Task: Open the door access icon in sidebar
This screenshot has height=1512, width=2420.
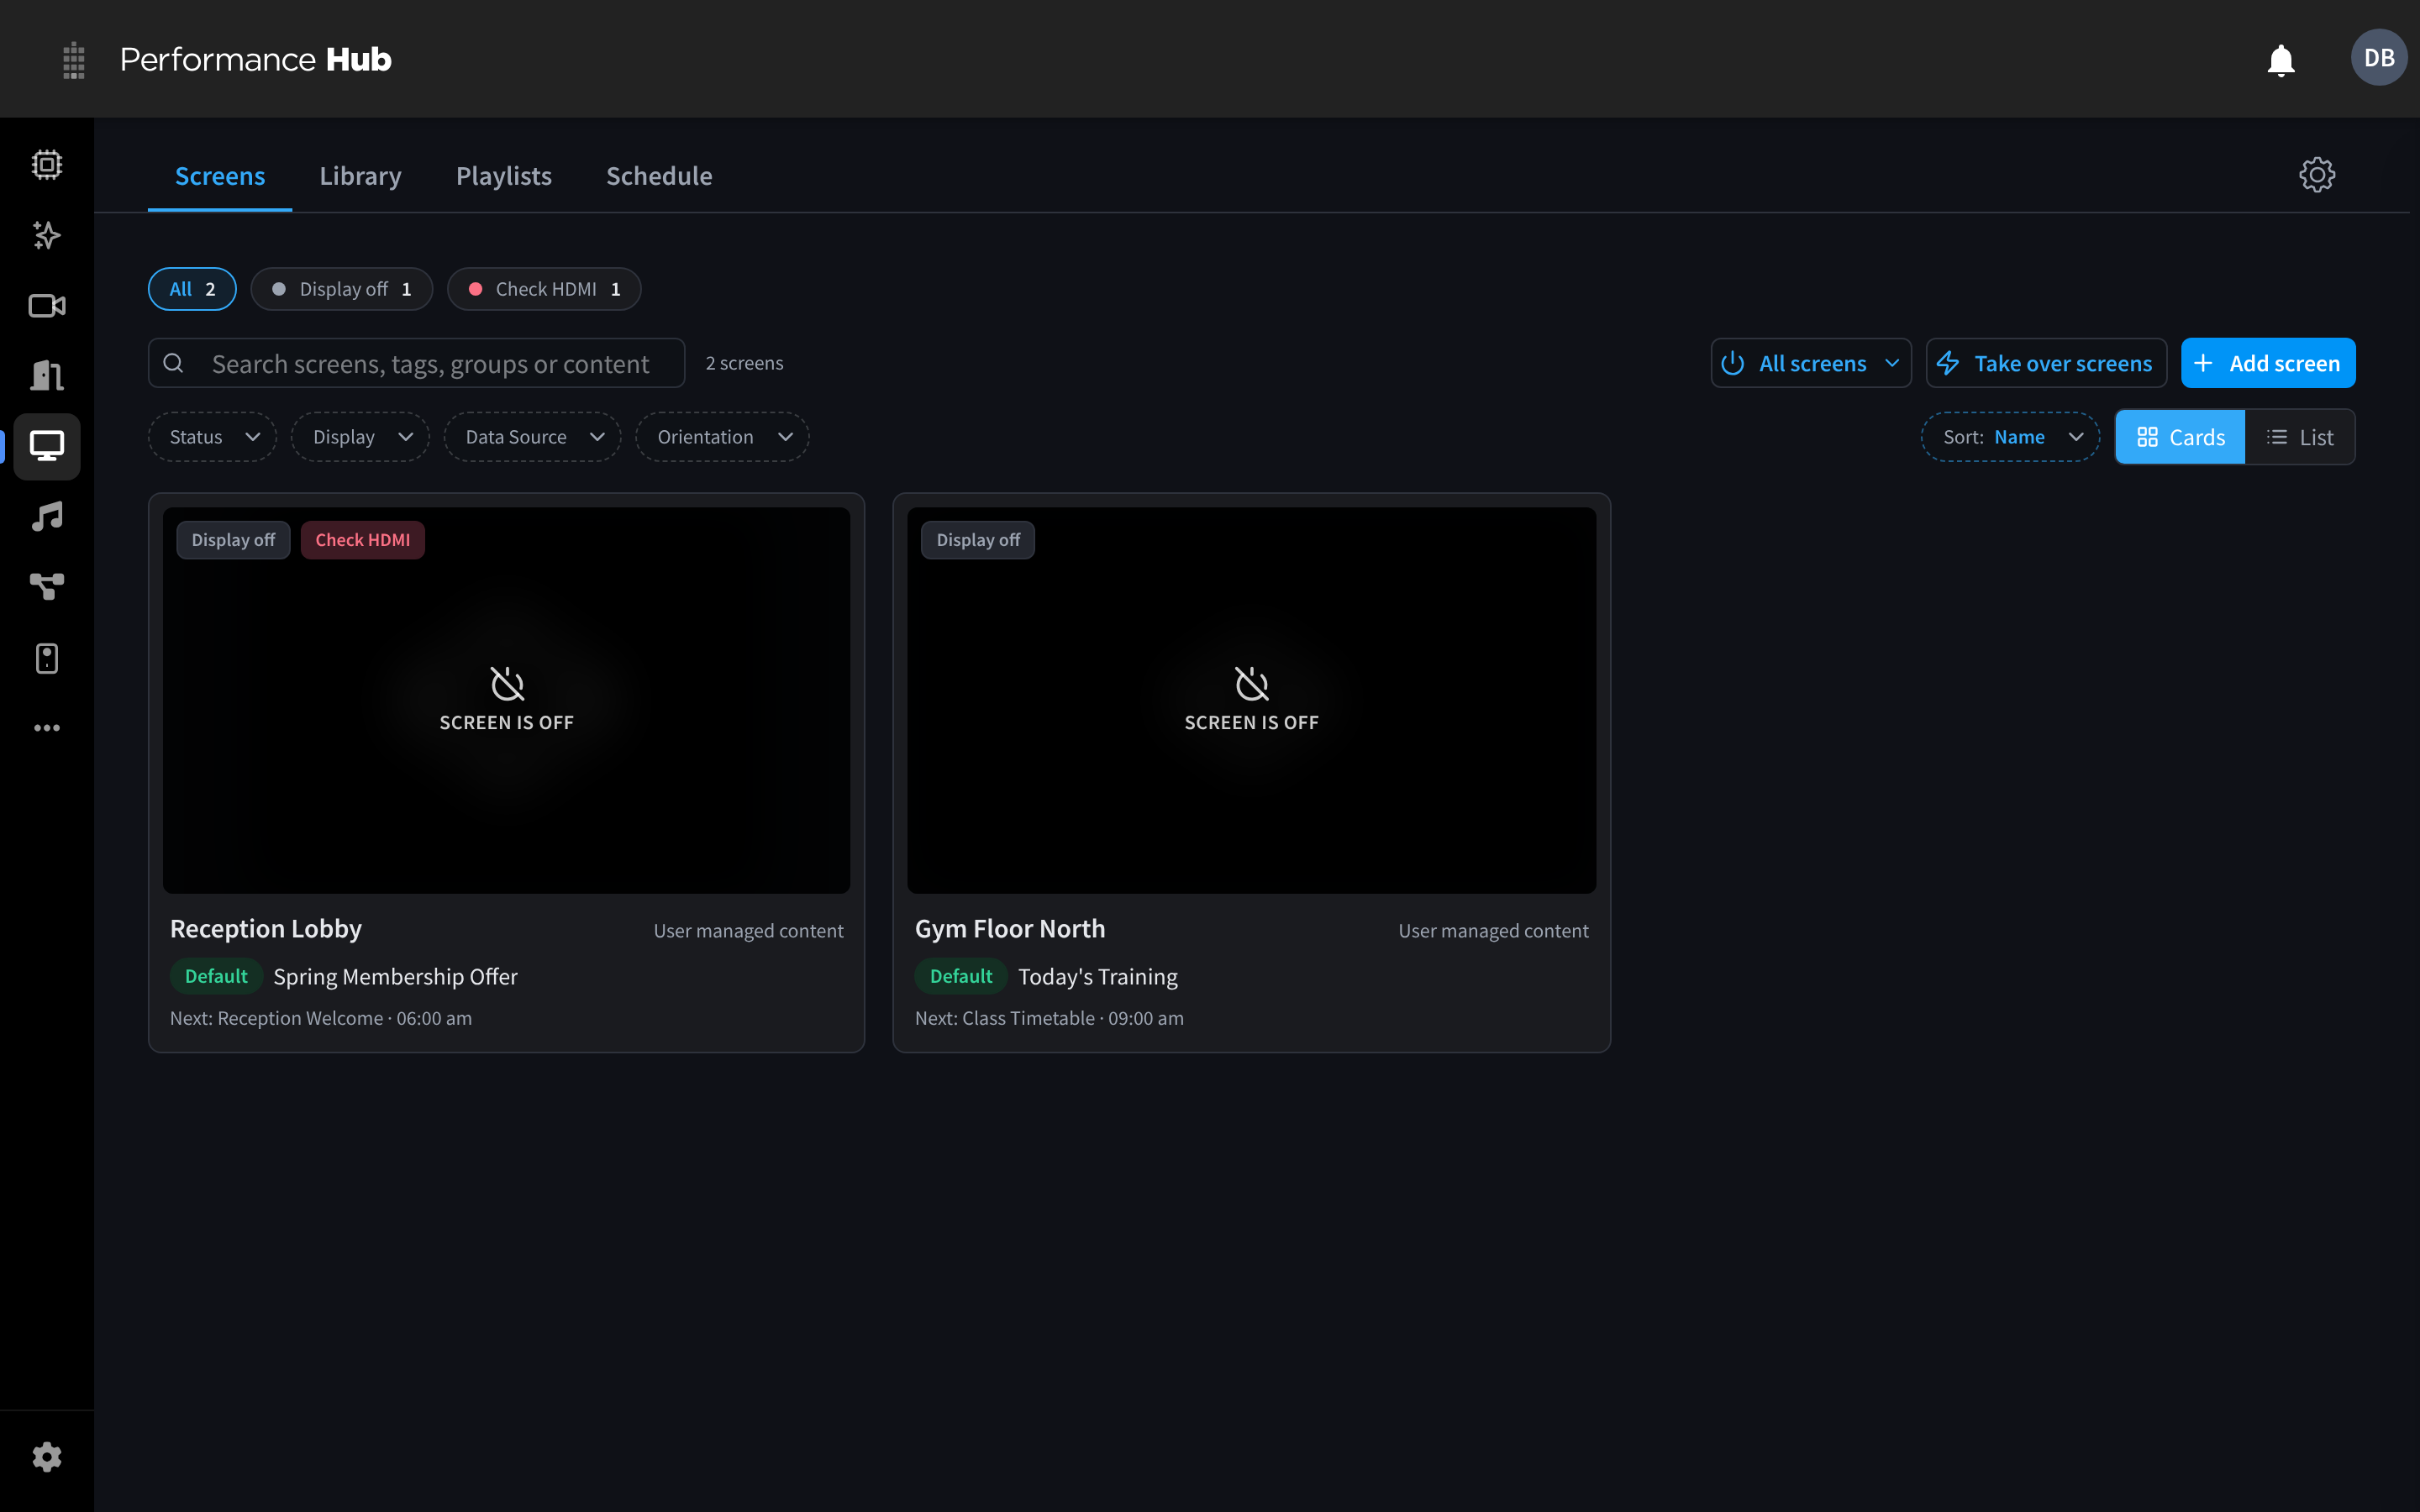Action: coord(47,376)
